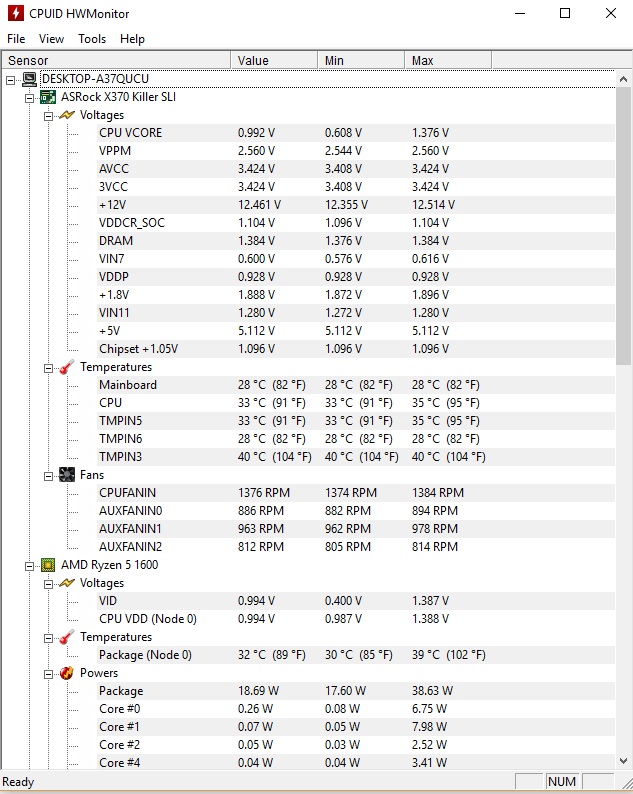Click the Ryzen Powers flame icon

click(67, 673)
